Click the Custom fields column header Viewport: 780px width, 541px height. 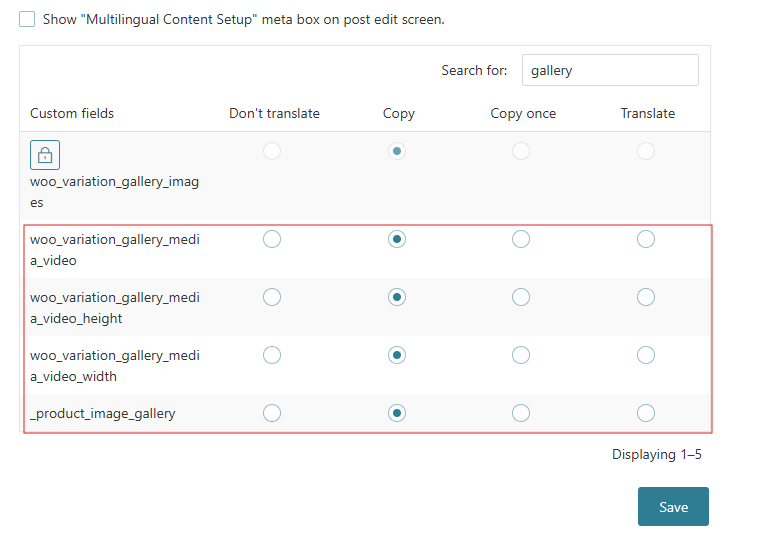72,113
